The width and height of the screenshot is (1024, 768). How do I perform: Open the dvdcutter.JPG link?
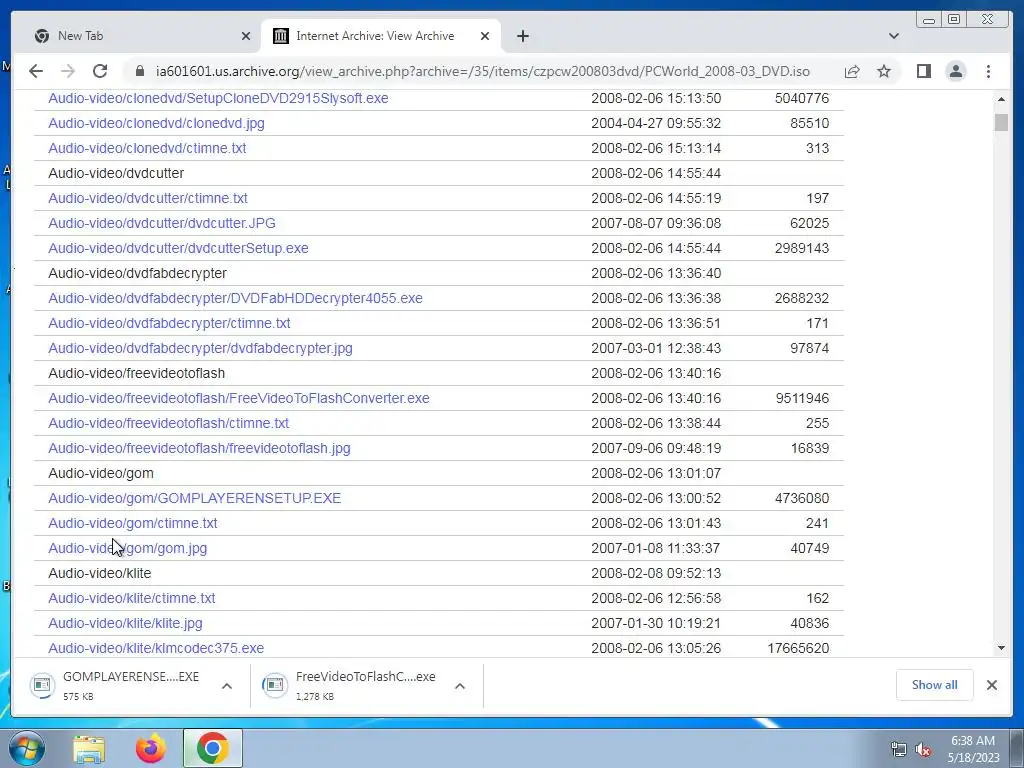[x=162, y=223]
